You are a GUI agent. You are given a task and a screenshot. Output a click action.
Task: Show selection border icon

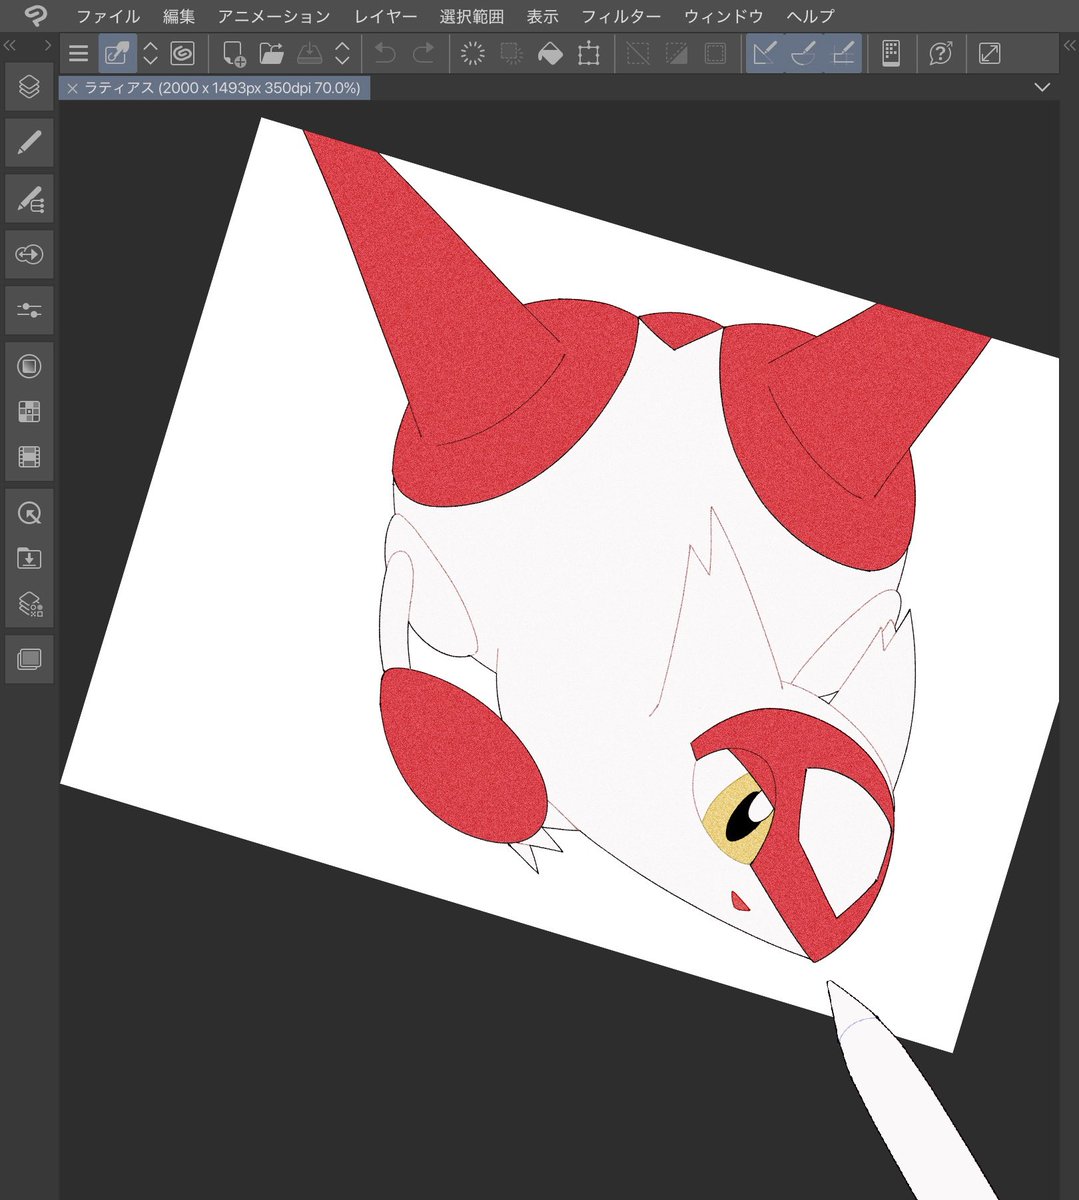point(716,53)
